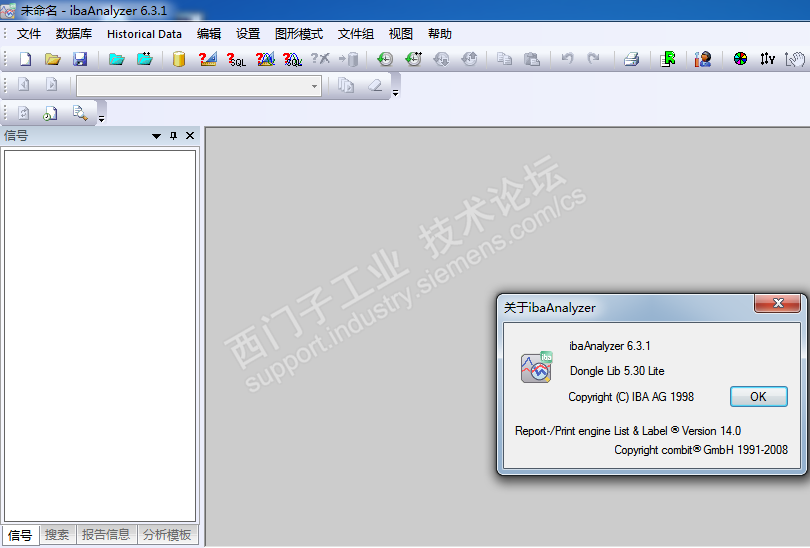Click the 'ibaAnalyzer 6.3.1' version text in dialog

point(610,346)
